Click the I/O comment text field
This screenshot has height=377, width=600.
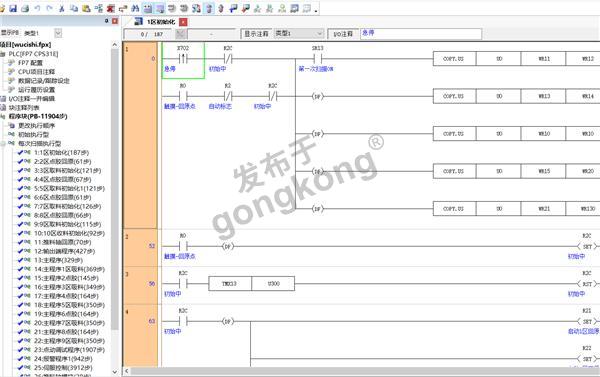(x=421, y=34)
